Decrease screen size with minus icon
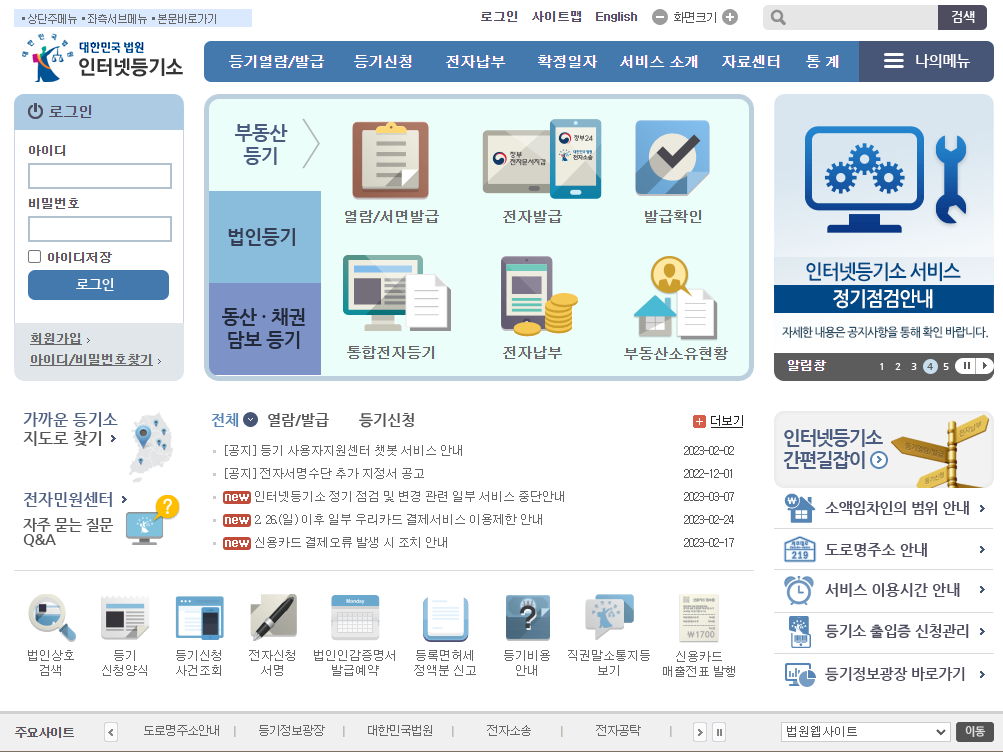 point(659,17)
